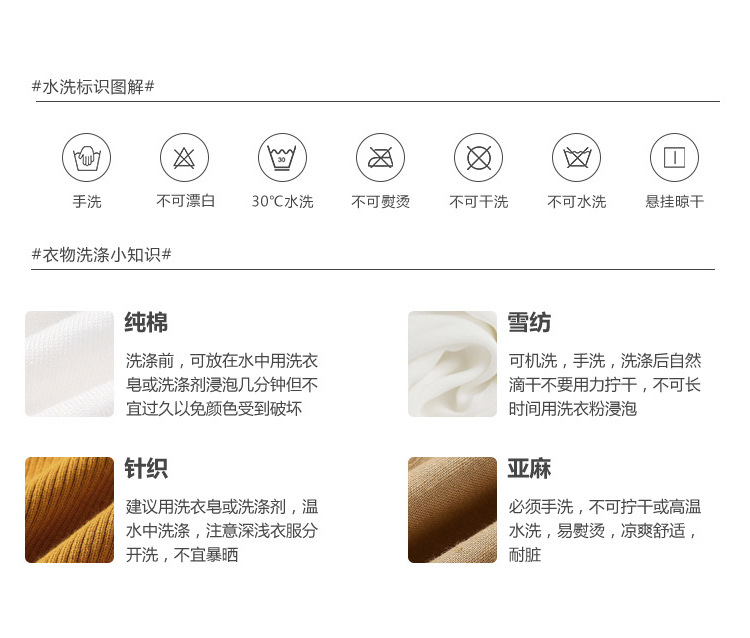Viewport: 750px width, 638px height.
Task: Select the hang-to-dry (悬挂晾干) icon
Action: click(x=674, y=157)
